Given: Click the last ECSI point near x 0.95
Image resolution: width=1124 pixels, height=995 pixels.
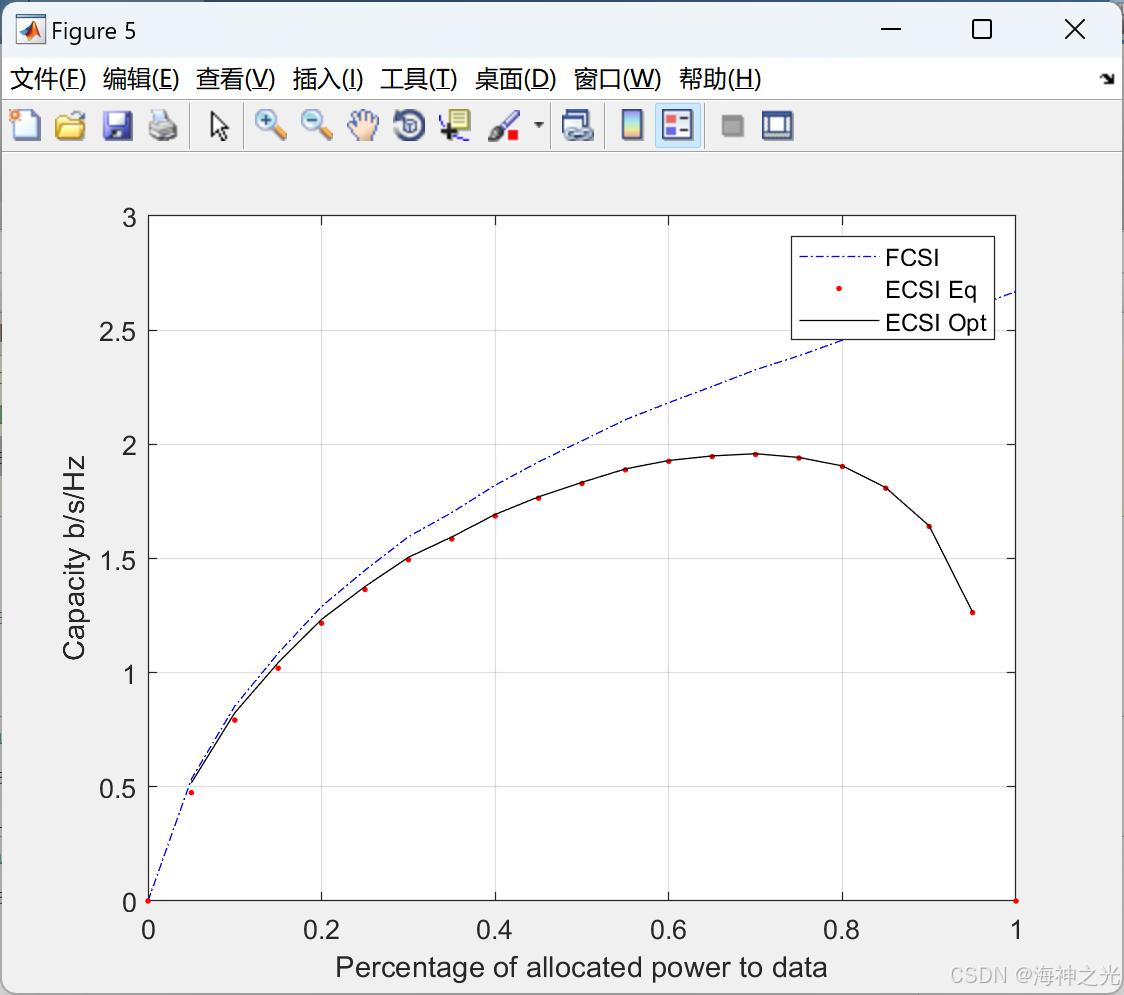Looking at the screenshot, I should pos(972,612).
